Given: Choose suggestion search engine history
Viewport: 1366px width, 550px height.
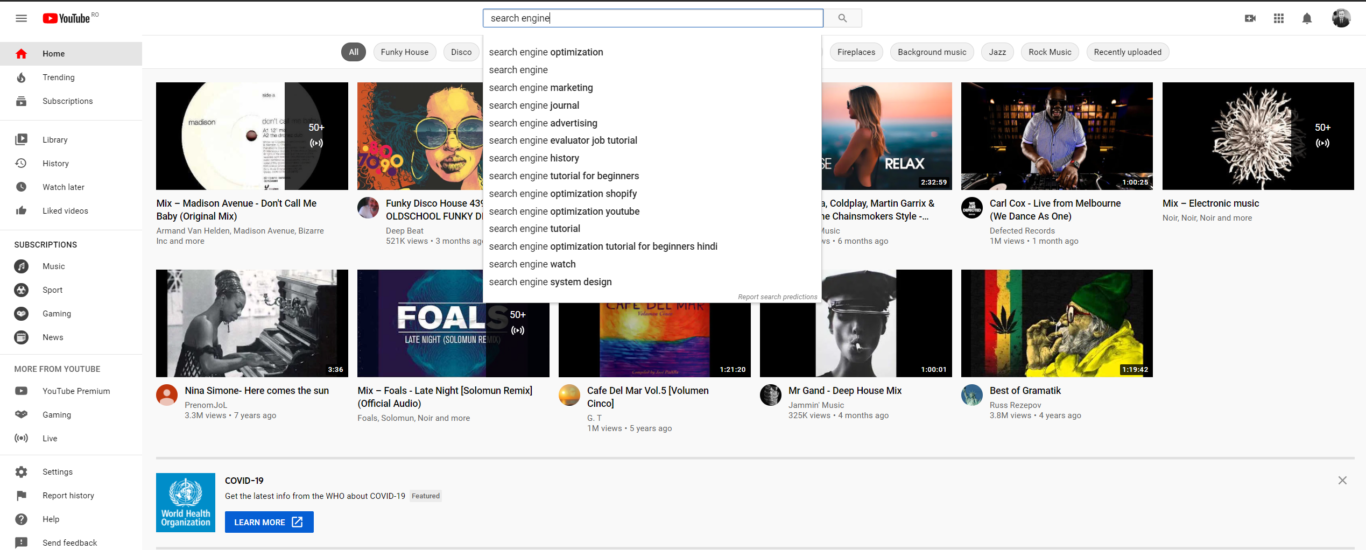Looking at the screenshot, I should (x=652, y=158).
